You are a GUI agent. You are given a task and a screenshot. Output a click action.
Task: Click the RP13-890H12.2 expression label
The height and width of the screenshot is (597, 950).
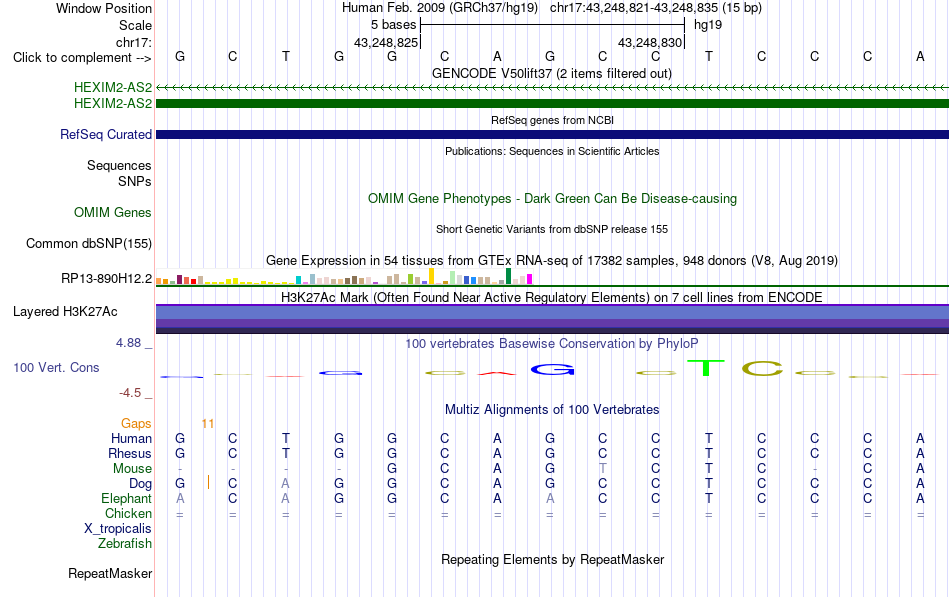point(107,279)
